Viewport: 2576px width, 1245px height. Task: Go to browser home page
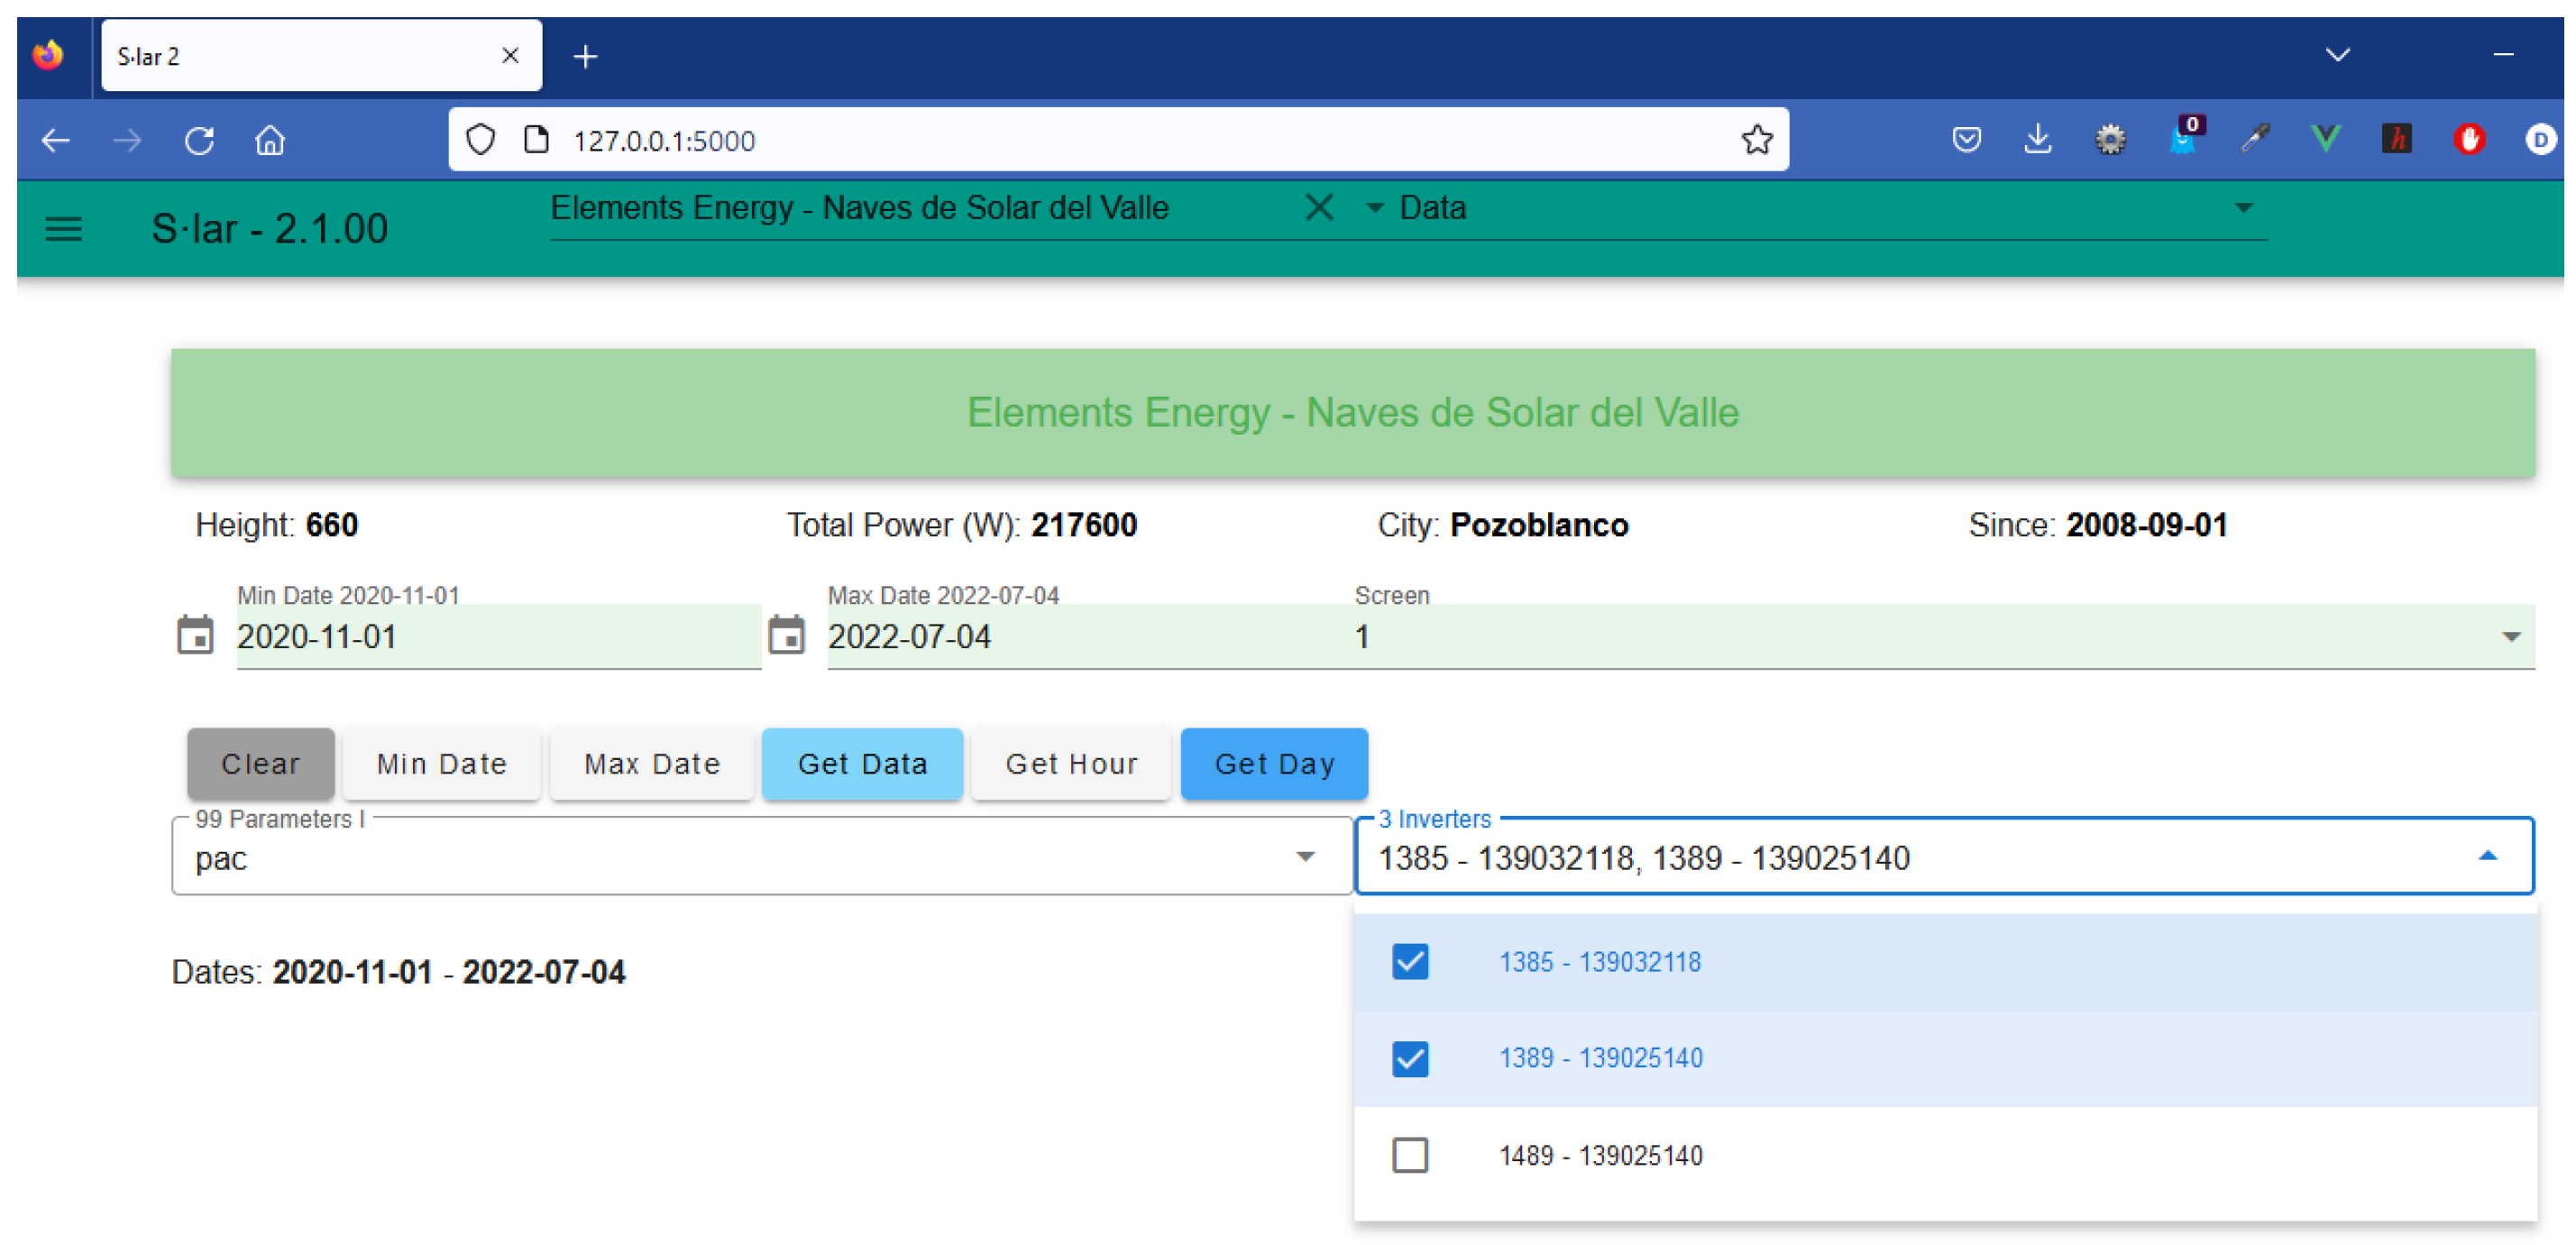click(269, 141)
